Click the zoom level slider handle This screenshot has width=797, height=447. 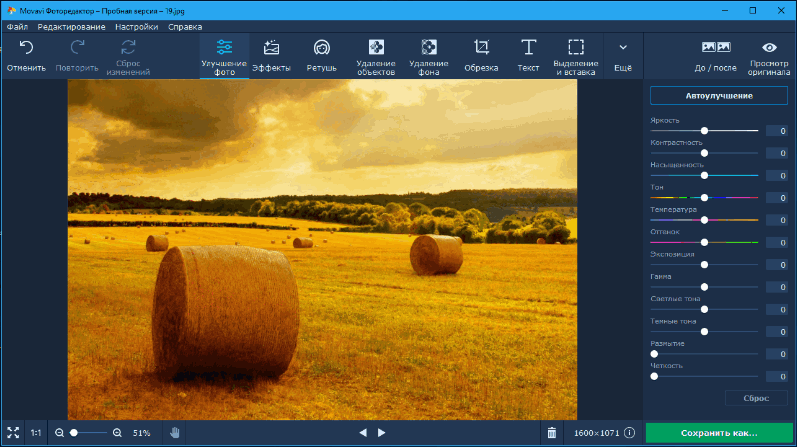click(74, 433)
